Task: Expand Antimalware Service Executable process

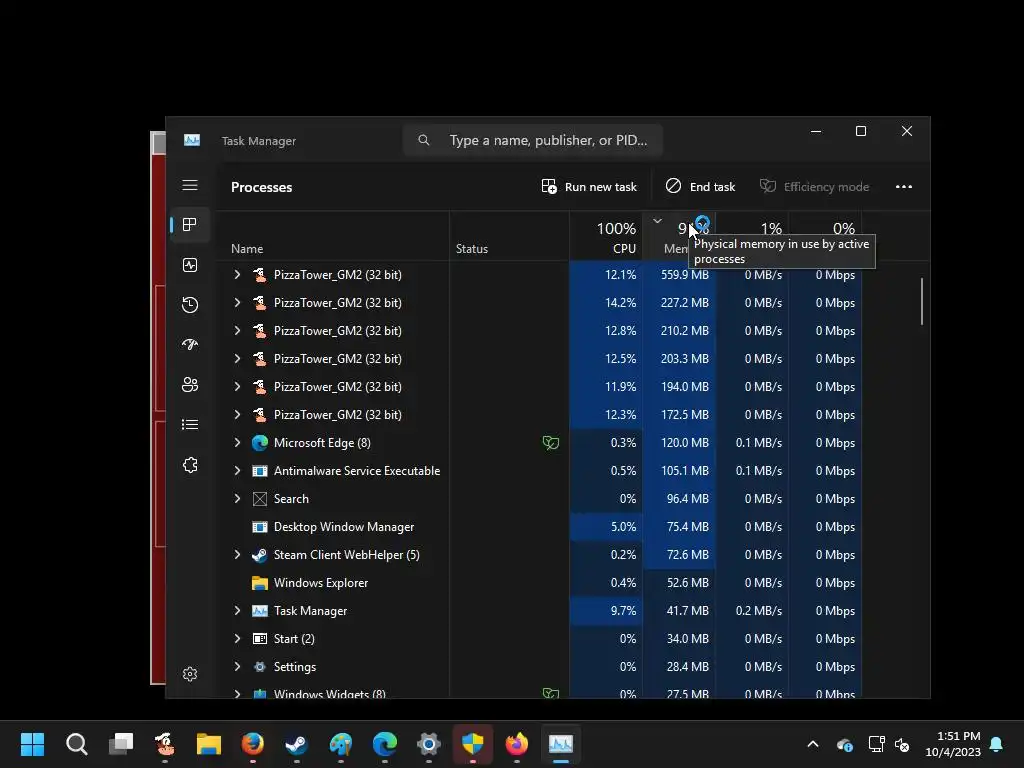Action: tap(237, 471)
